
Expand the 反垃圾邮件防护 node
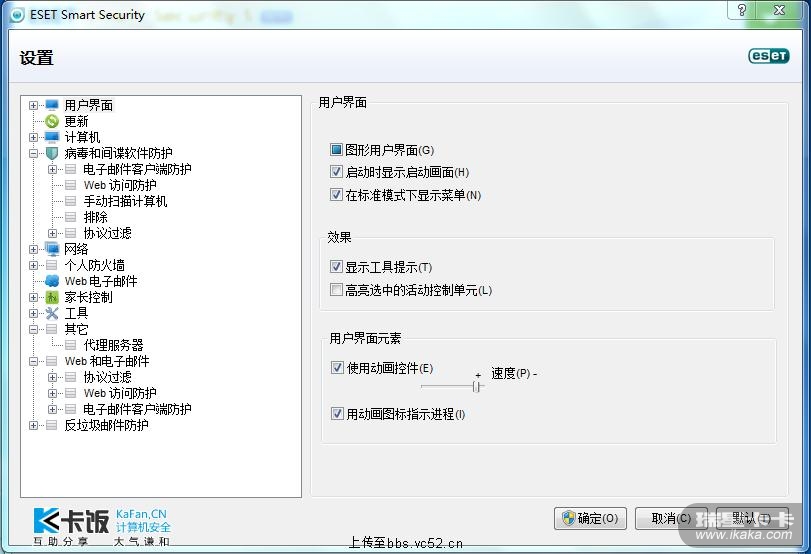34,426
